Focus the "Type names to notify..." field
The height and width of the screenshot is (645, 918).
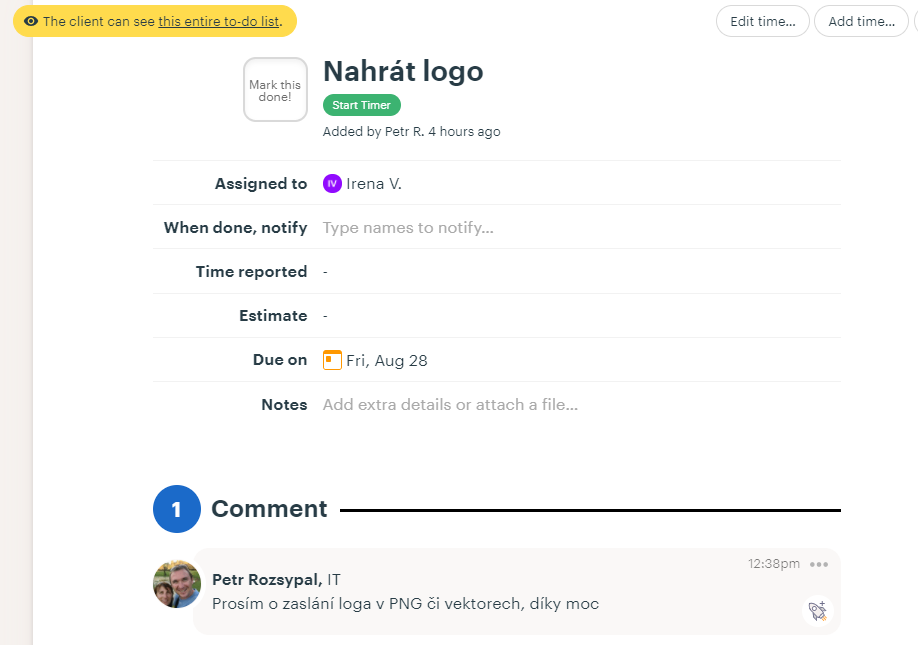(408, 228)
